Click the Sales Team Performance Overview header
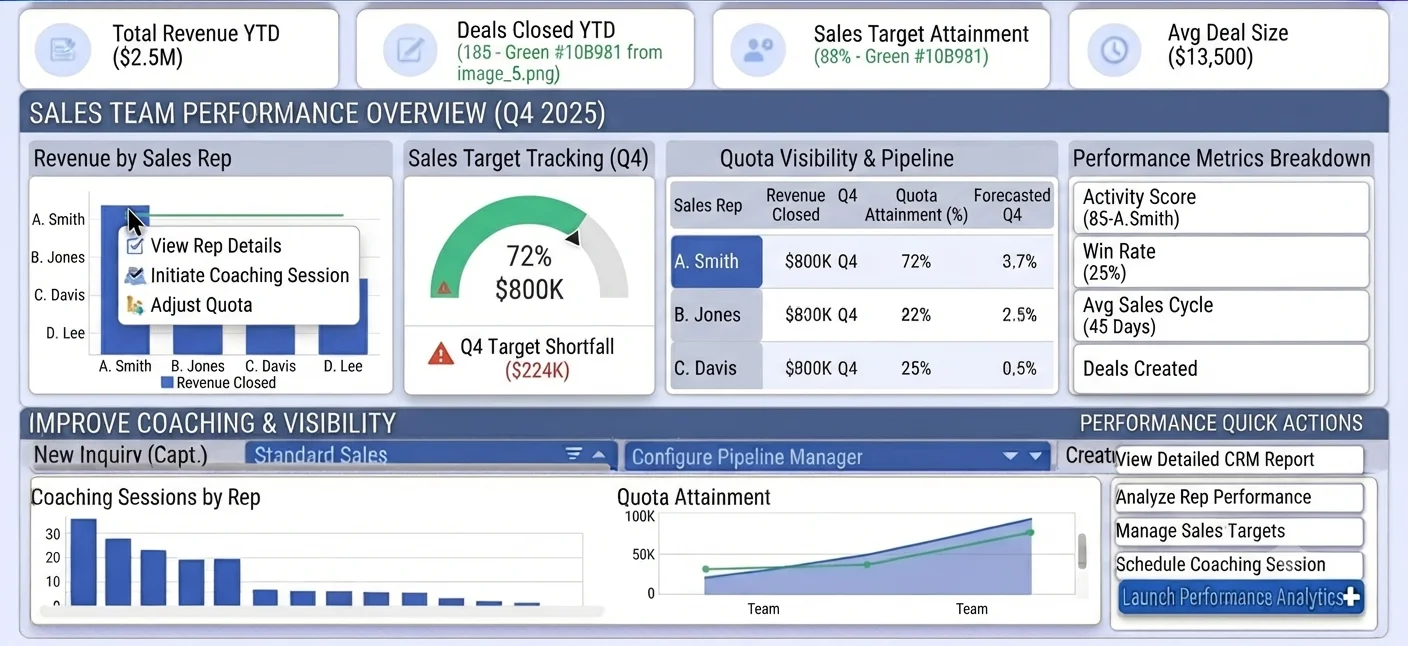1408x646 pixels. click(317, 113)
